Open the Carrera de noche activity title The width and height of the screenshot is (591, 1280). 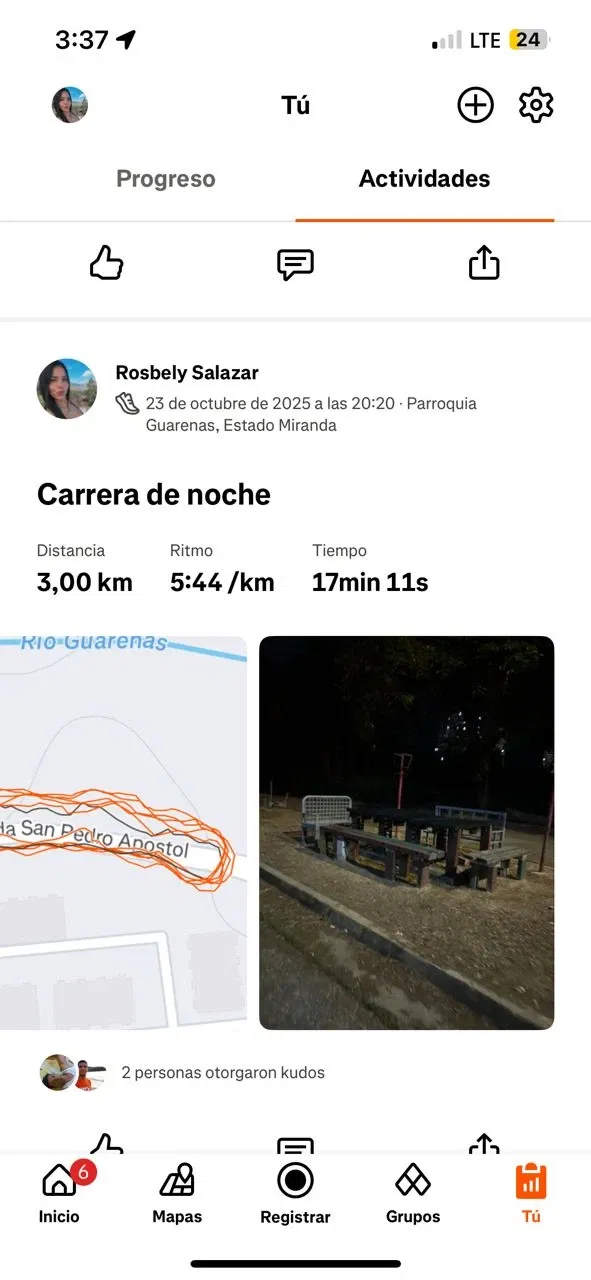(154, 494)
